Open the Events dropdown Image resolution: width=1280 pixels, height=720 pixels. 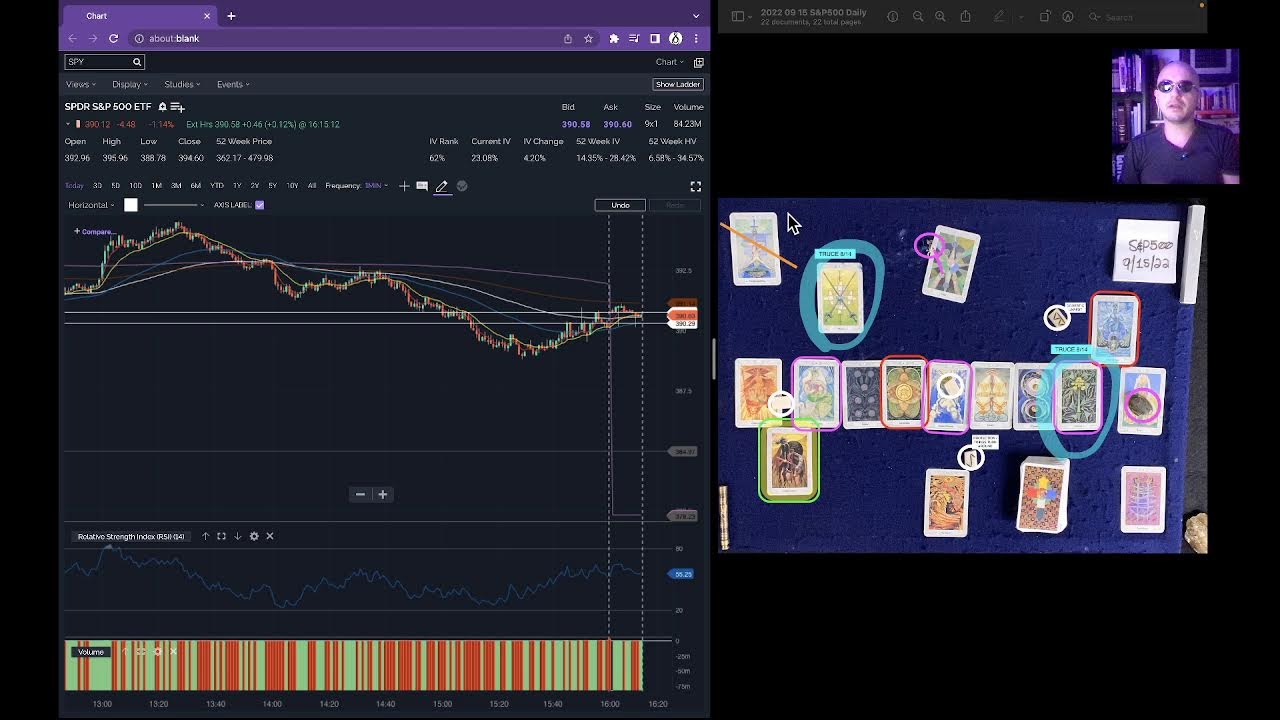[x=233, y=84]
